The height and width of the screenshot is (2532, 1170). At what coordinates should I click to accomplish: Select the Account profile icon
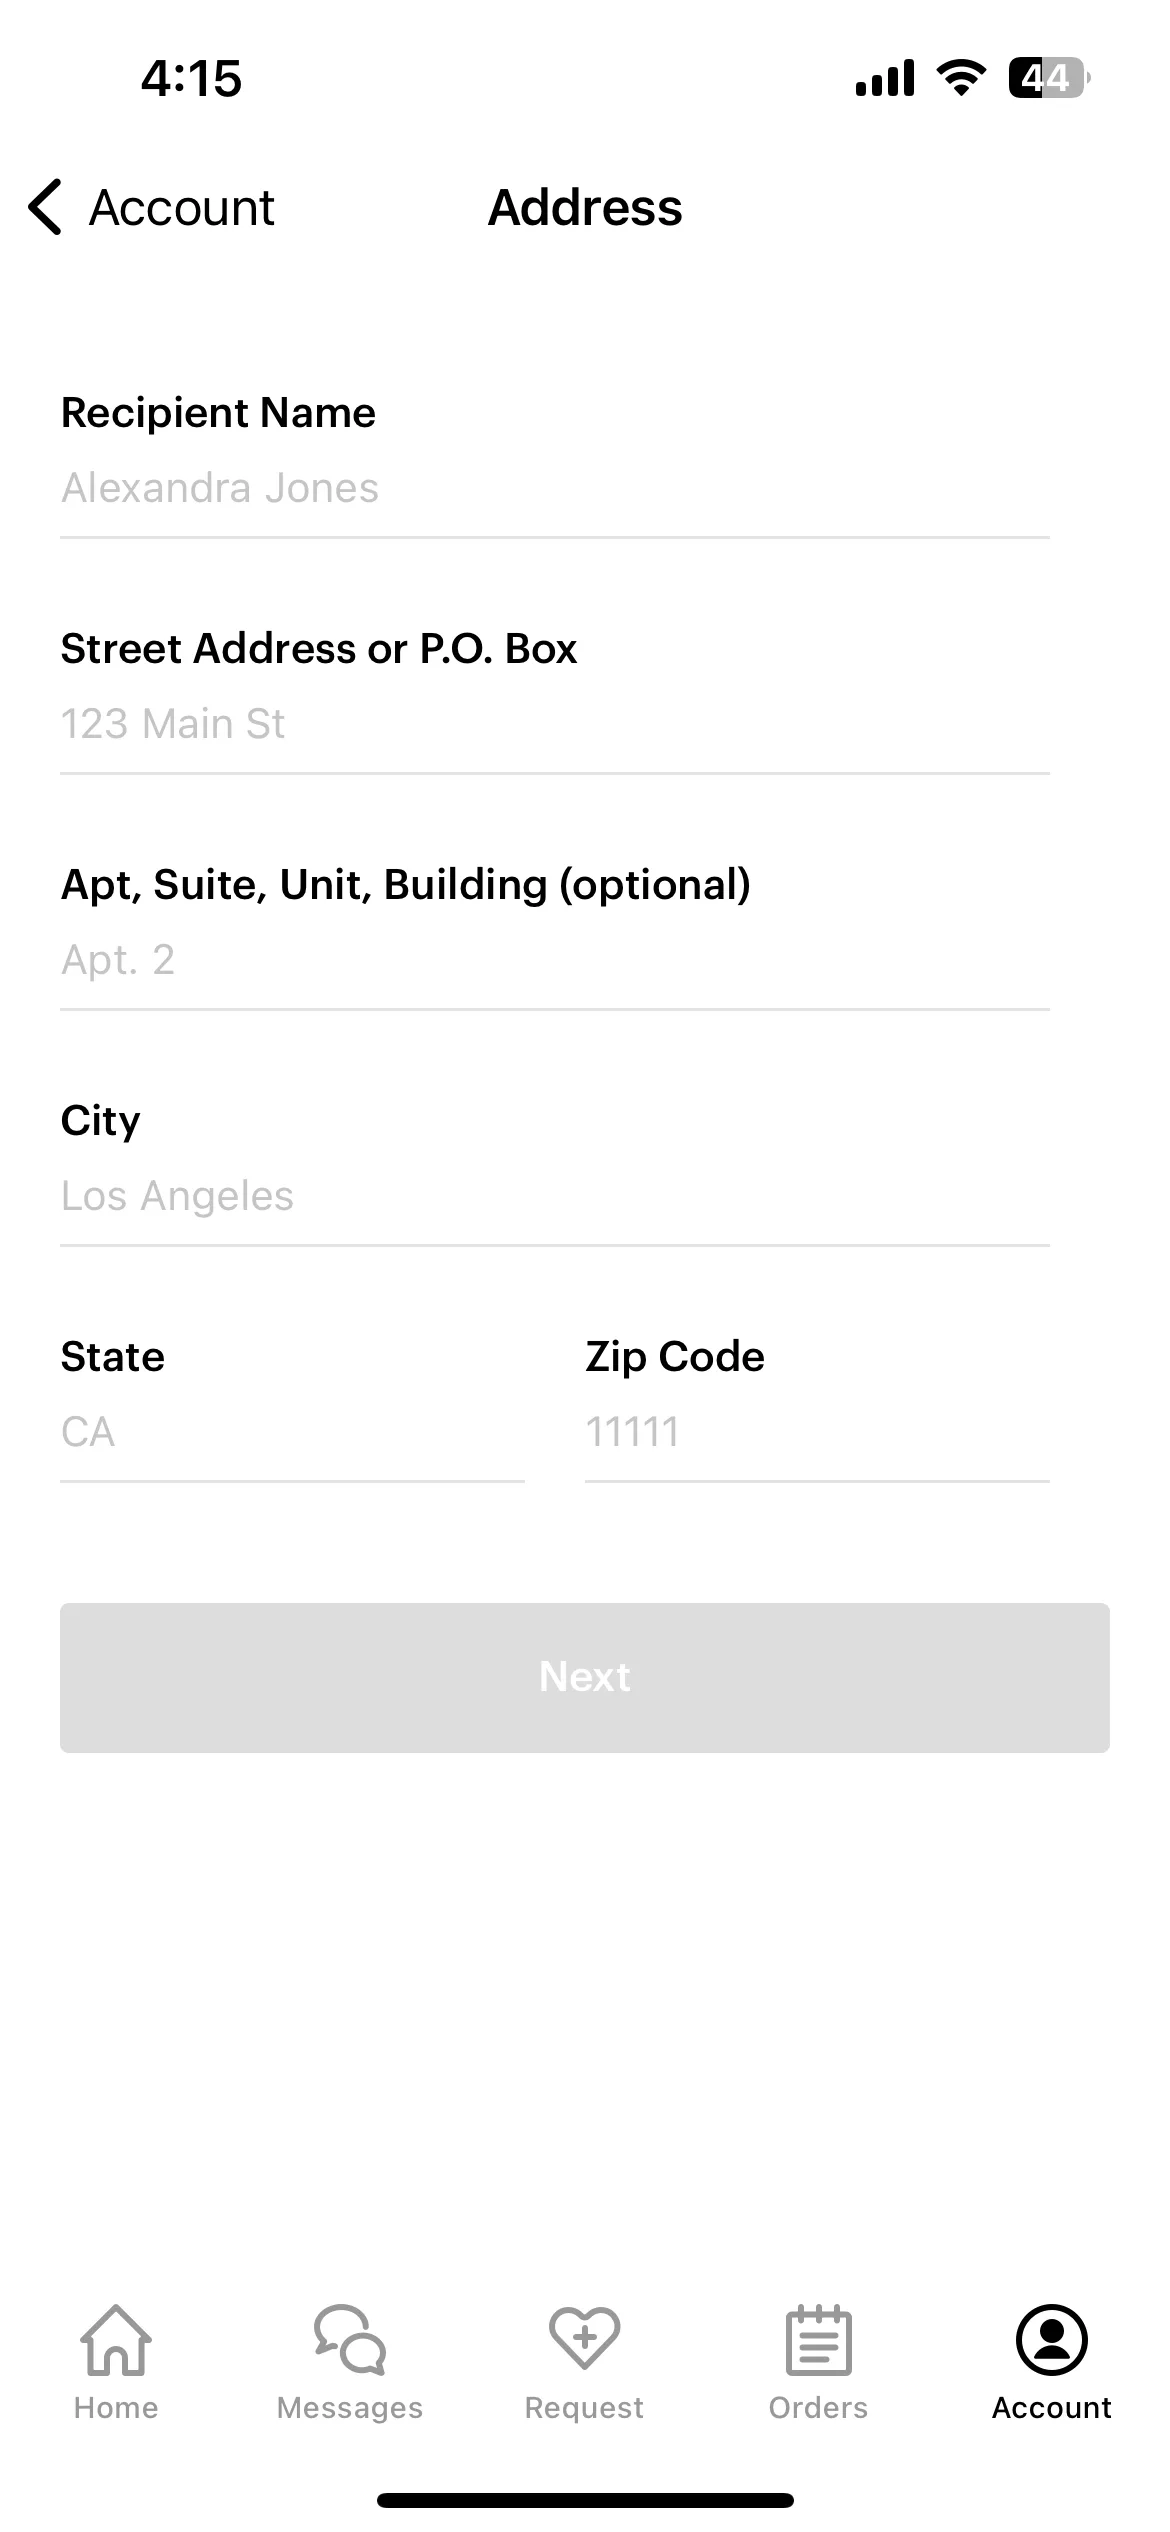[1052, 2340]
